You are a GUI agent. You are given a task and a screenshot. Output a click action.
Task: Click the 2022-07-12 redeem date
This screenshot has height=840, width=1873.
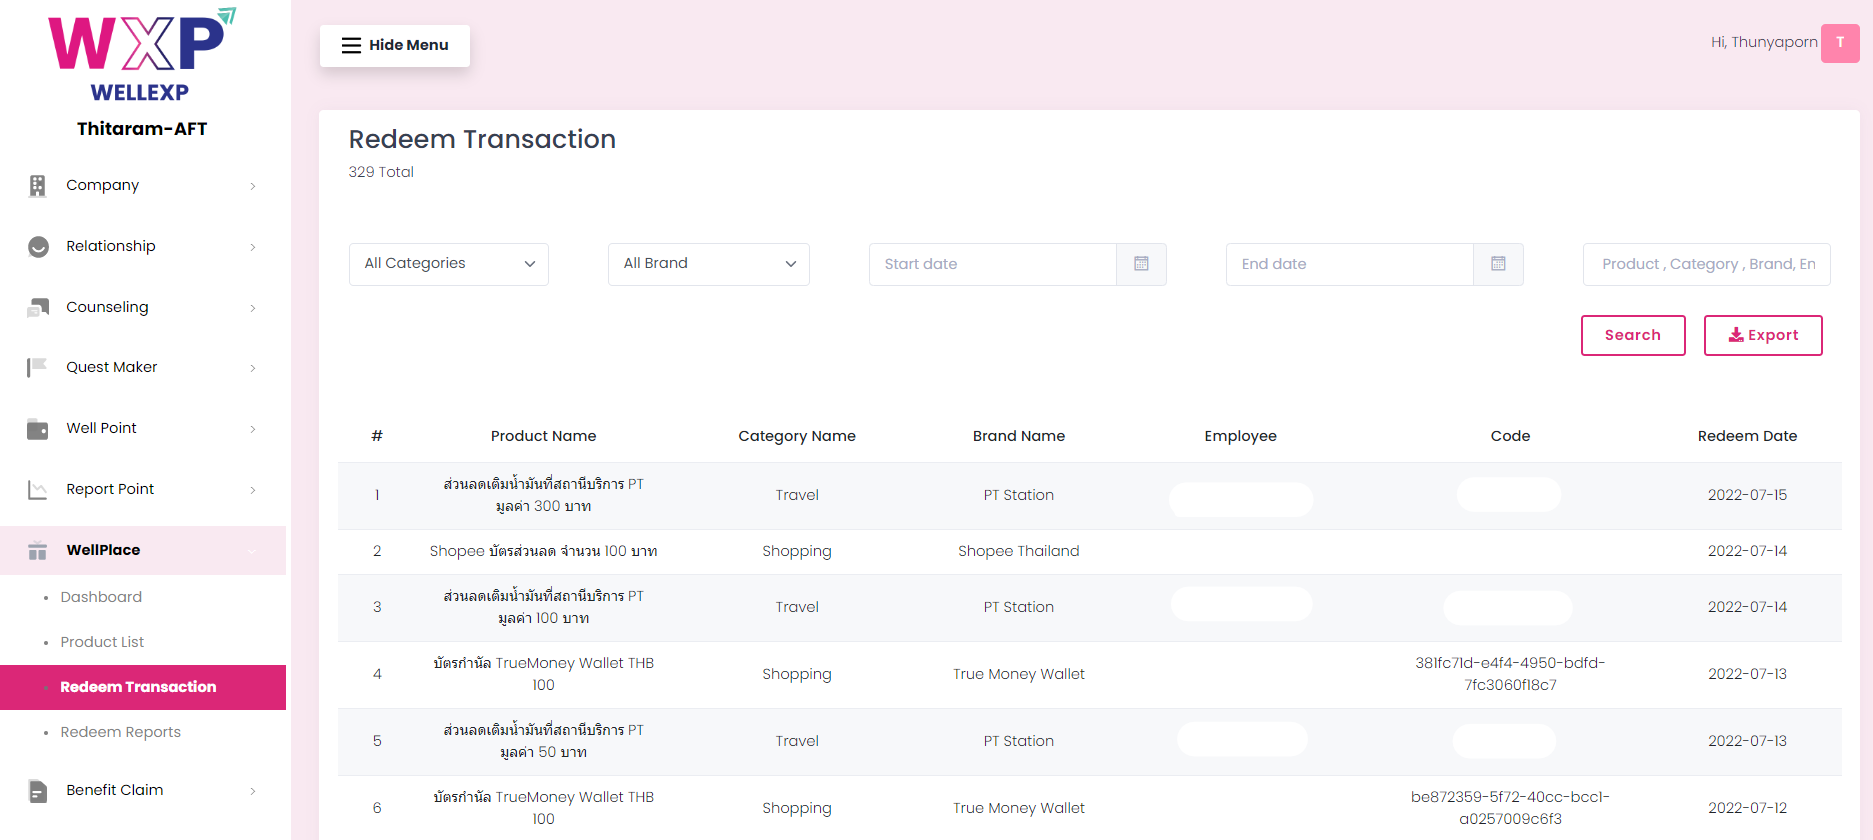click(1747, 808)
